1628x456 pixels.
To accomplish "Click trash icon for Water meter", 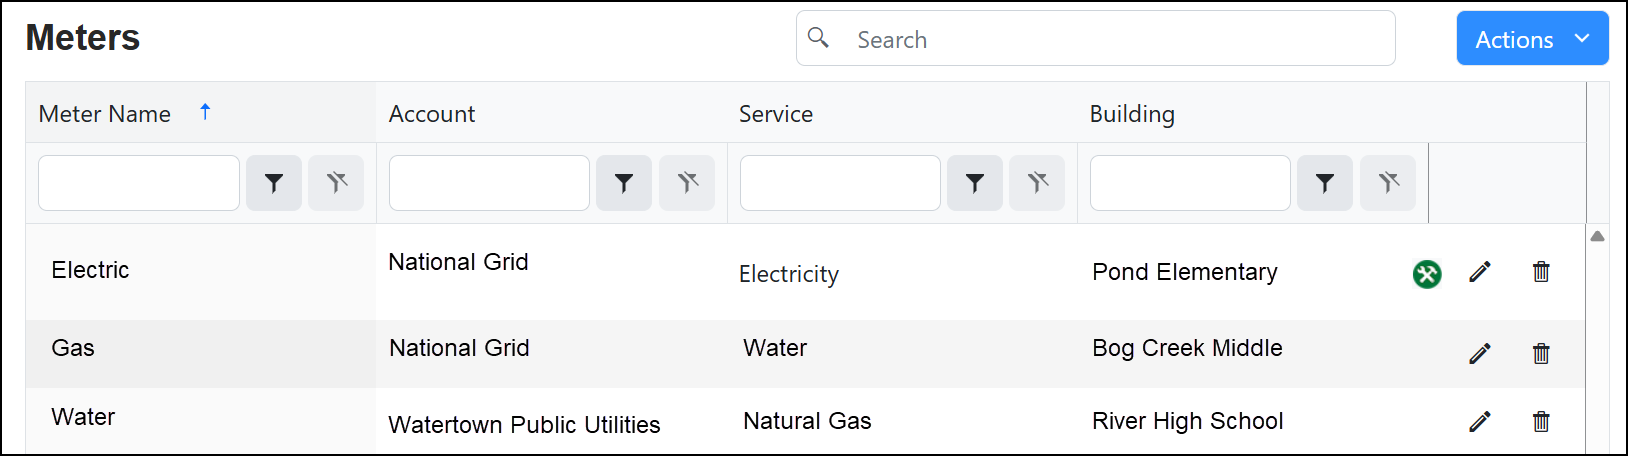I will point(1541,421).
